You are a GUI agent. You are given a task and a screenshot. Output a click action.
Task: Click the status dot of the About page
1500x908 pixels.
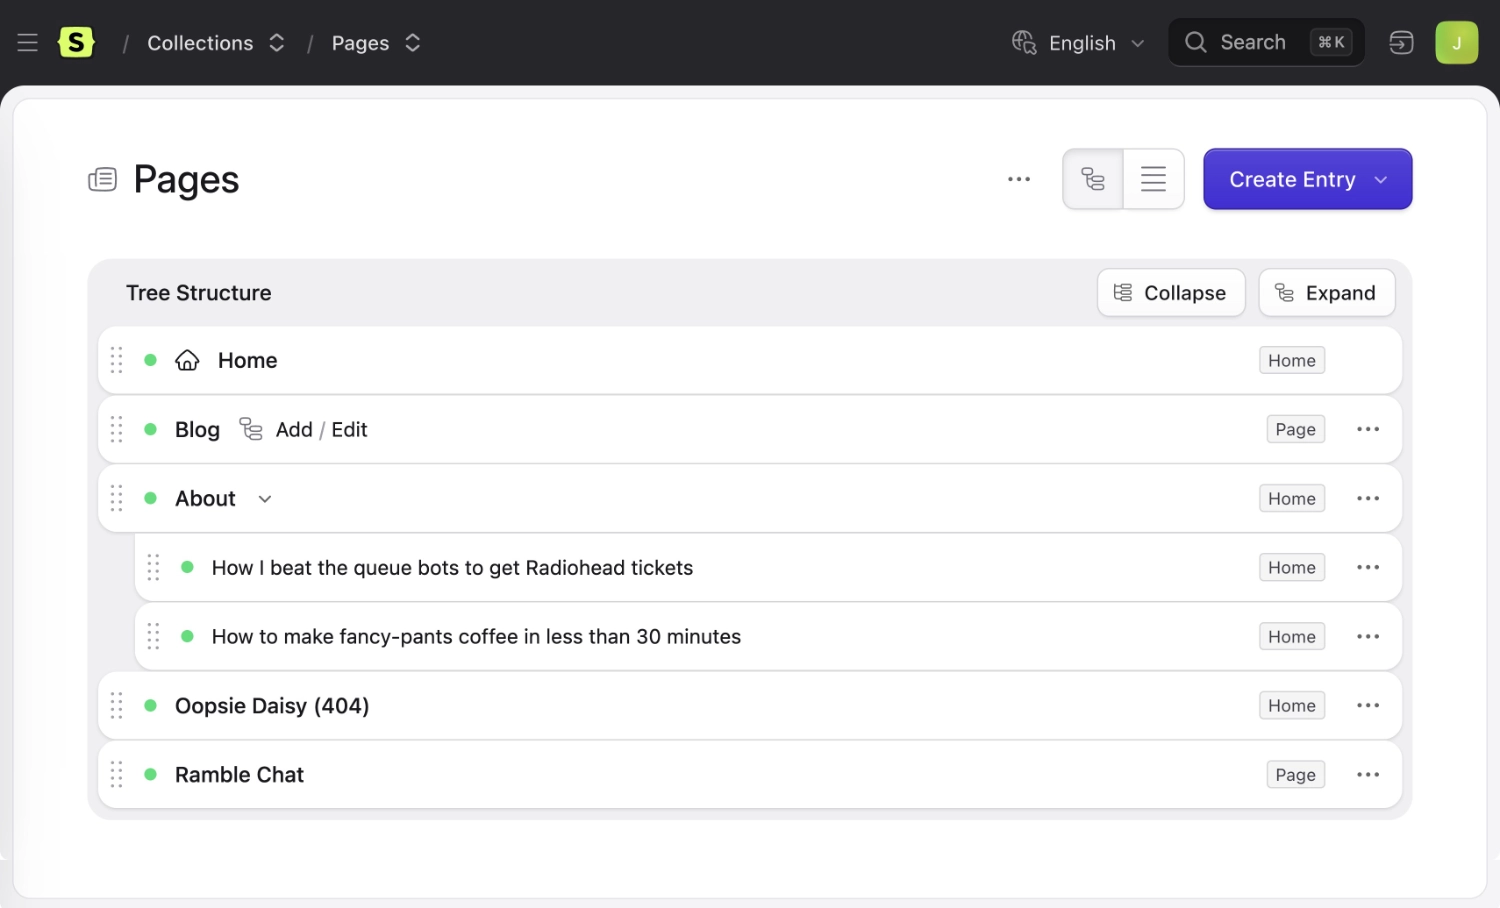point(151,498)
